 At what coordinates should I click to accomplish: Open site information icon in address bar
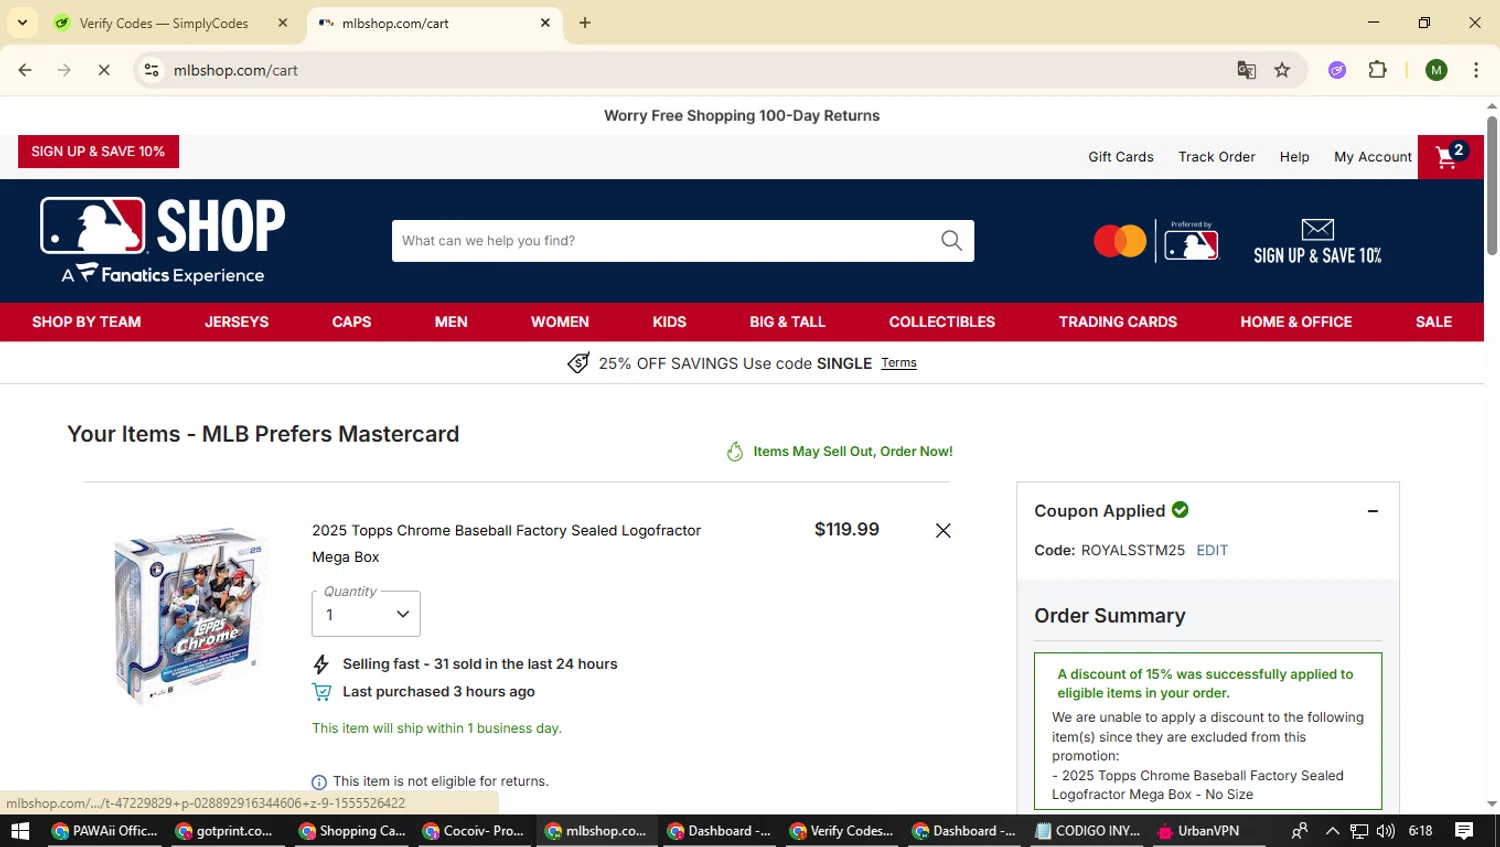151,70
